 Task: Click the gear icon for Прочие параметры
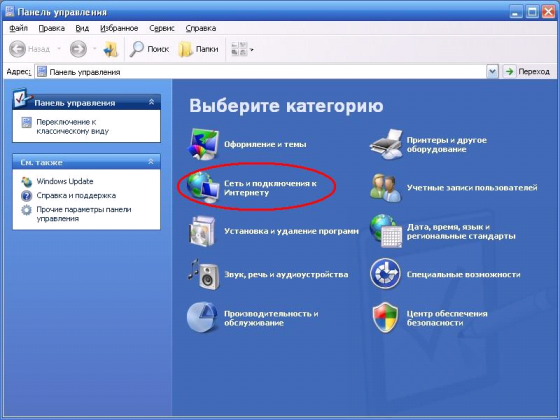pos(26,210)
